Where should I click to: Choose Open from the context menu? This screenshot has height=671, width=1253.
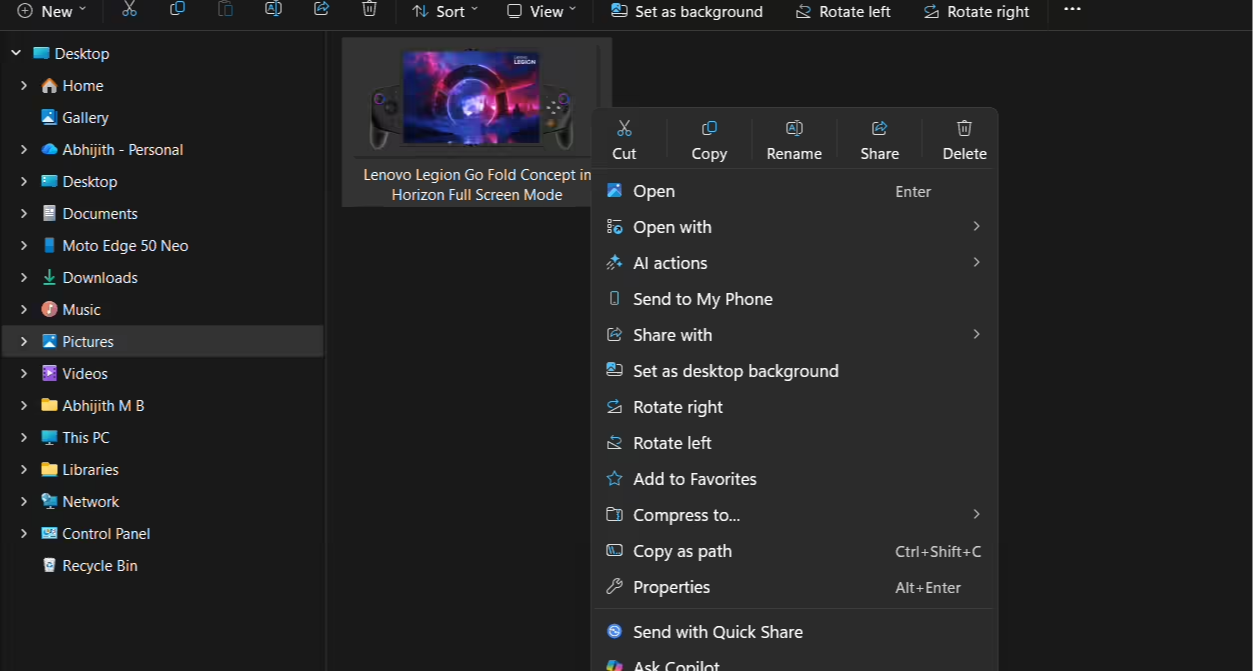pos(794,191)
